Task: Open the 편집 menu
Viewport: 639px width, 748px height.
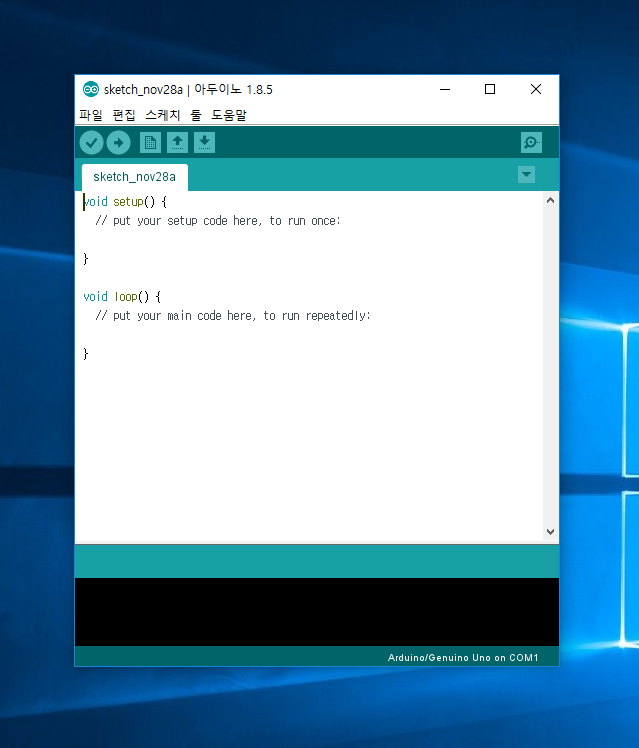Action: pos(124,115)
